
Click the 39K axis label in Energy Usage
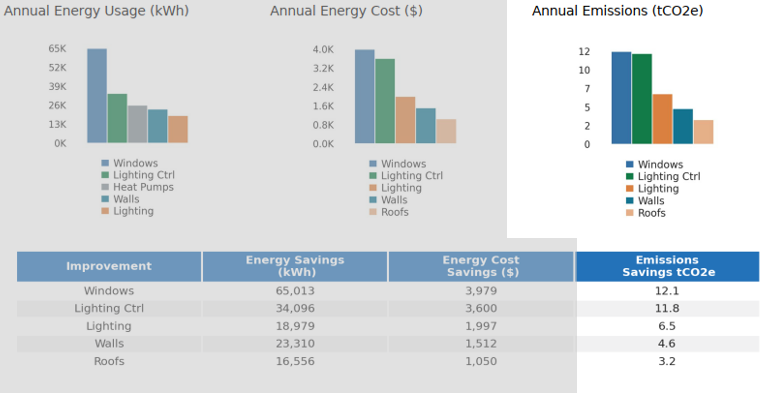pos(57,87)
